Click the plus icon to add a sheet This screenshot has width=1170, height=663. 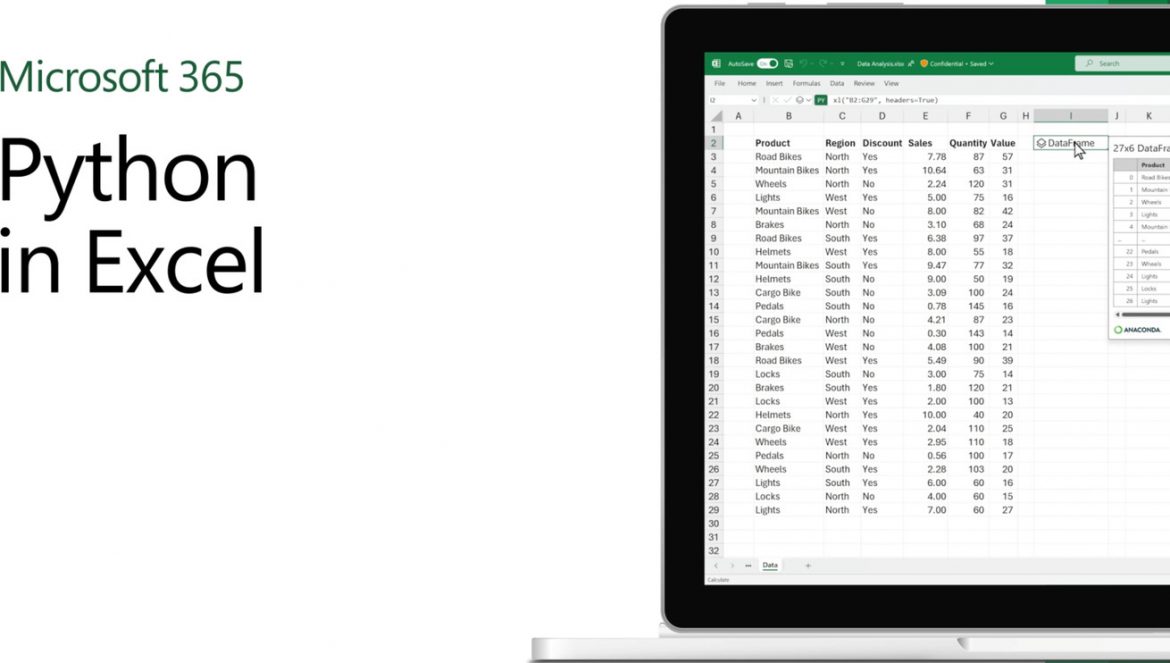[808, 566]
